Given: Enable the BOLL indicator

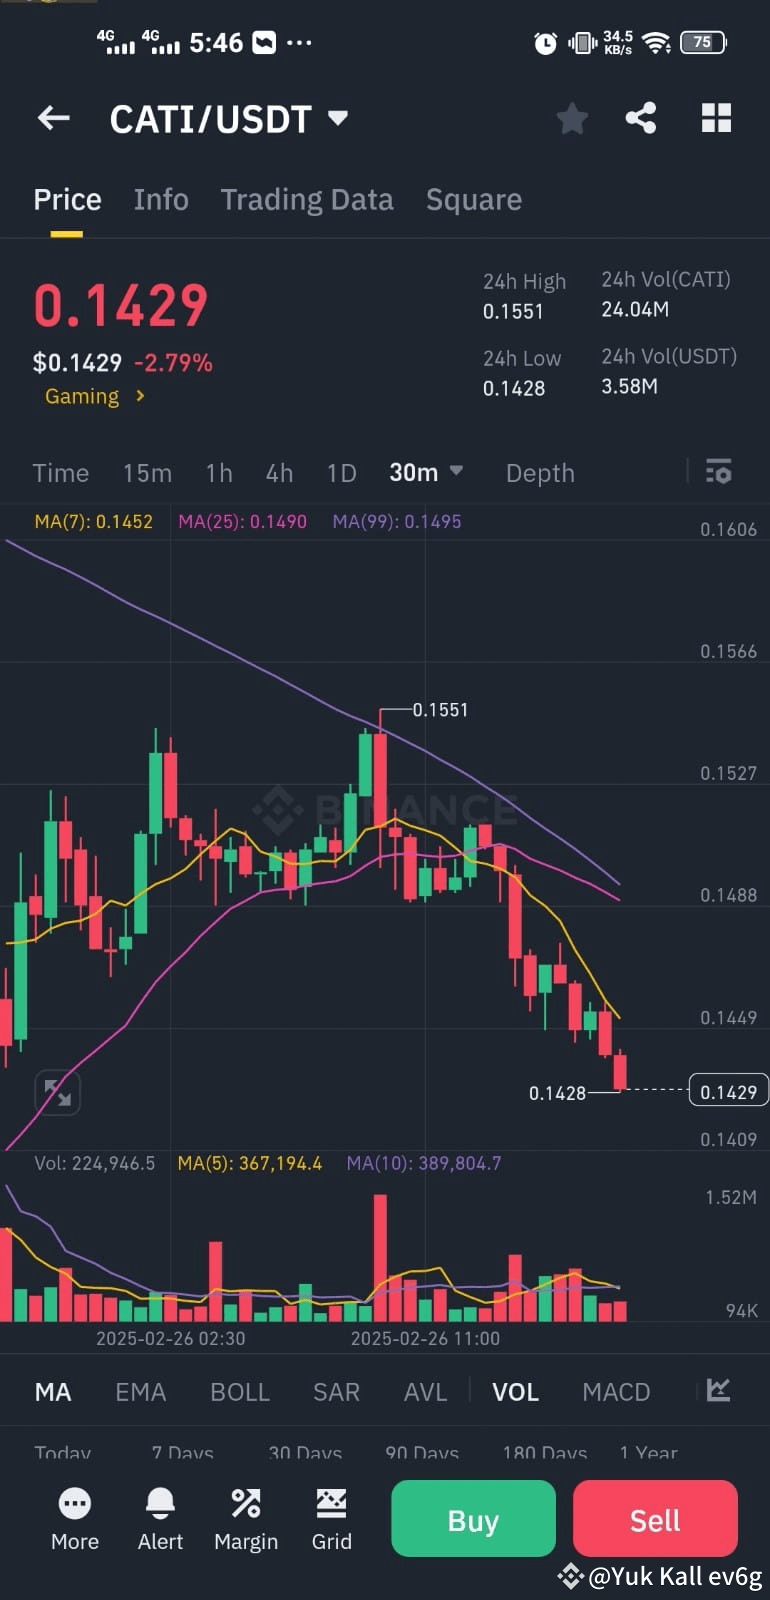Looking at the screenshot, I should click(240, 1391).
